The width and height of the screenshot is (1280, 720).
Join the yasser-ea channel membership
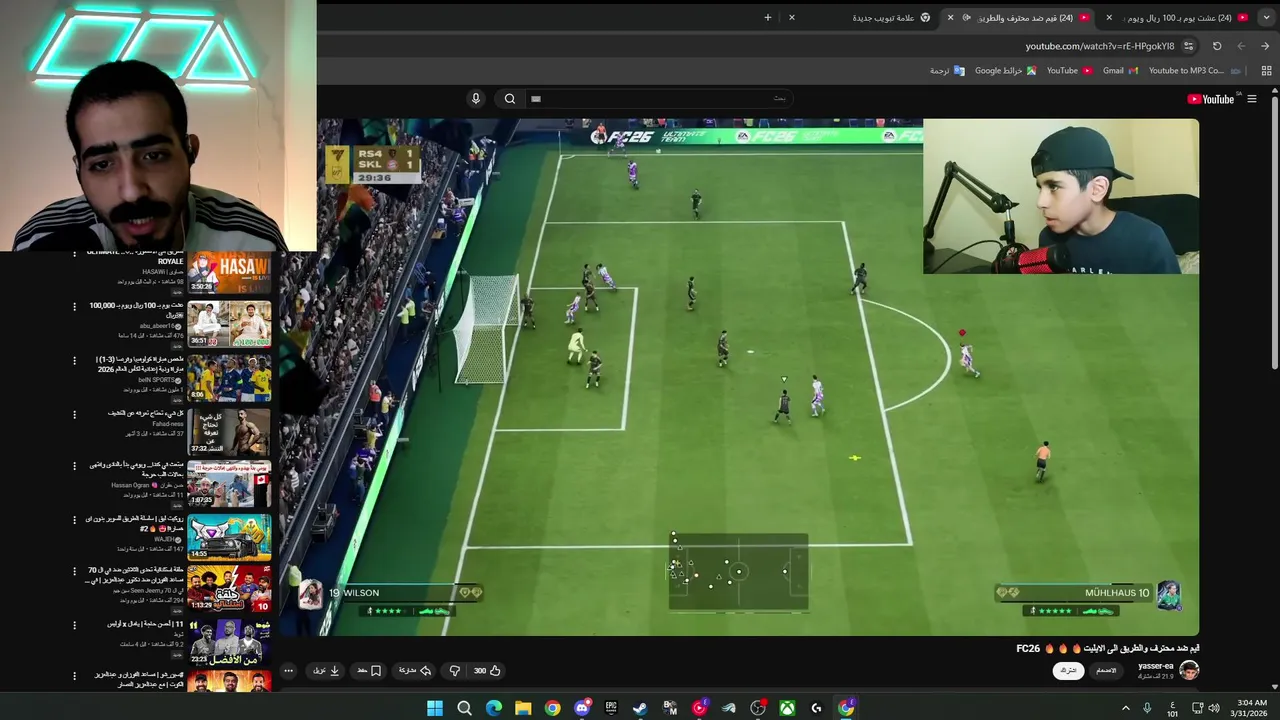(x=1106, y=670)
